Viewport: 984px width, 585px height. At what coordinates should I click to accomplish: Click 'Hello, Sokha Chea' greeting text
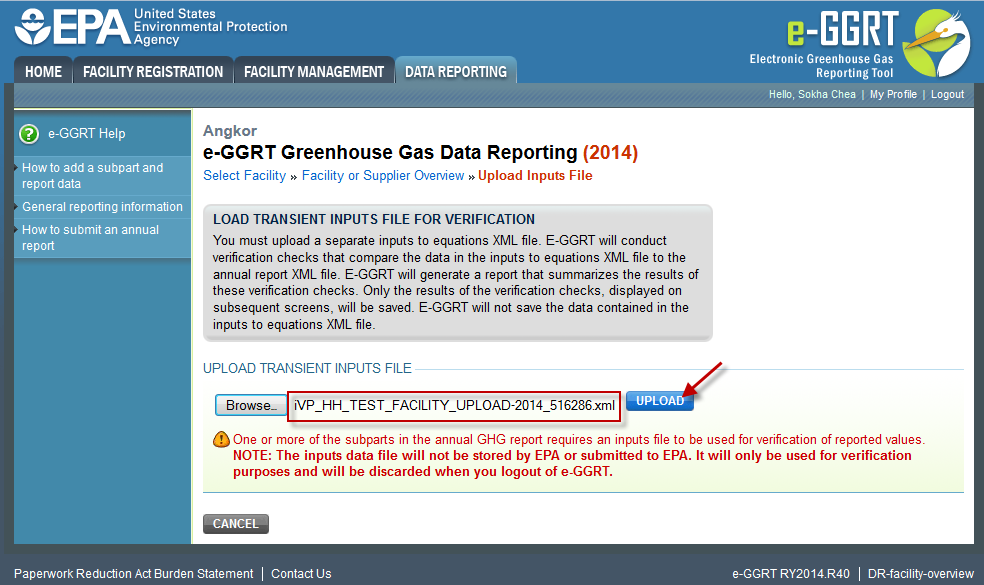point(812,94)
